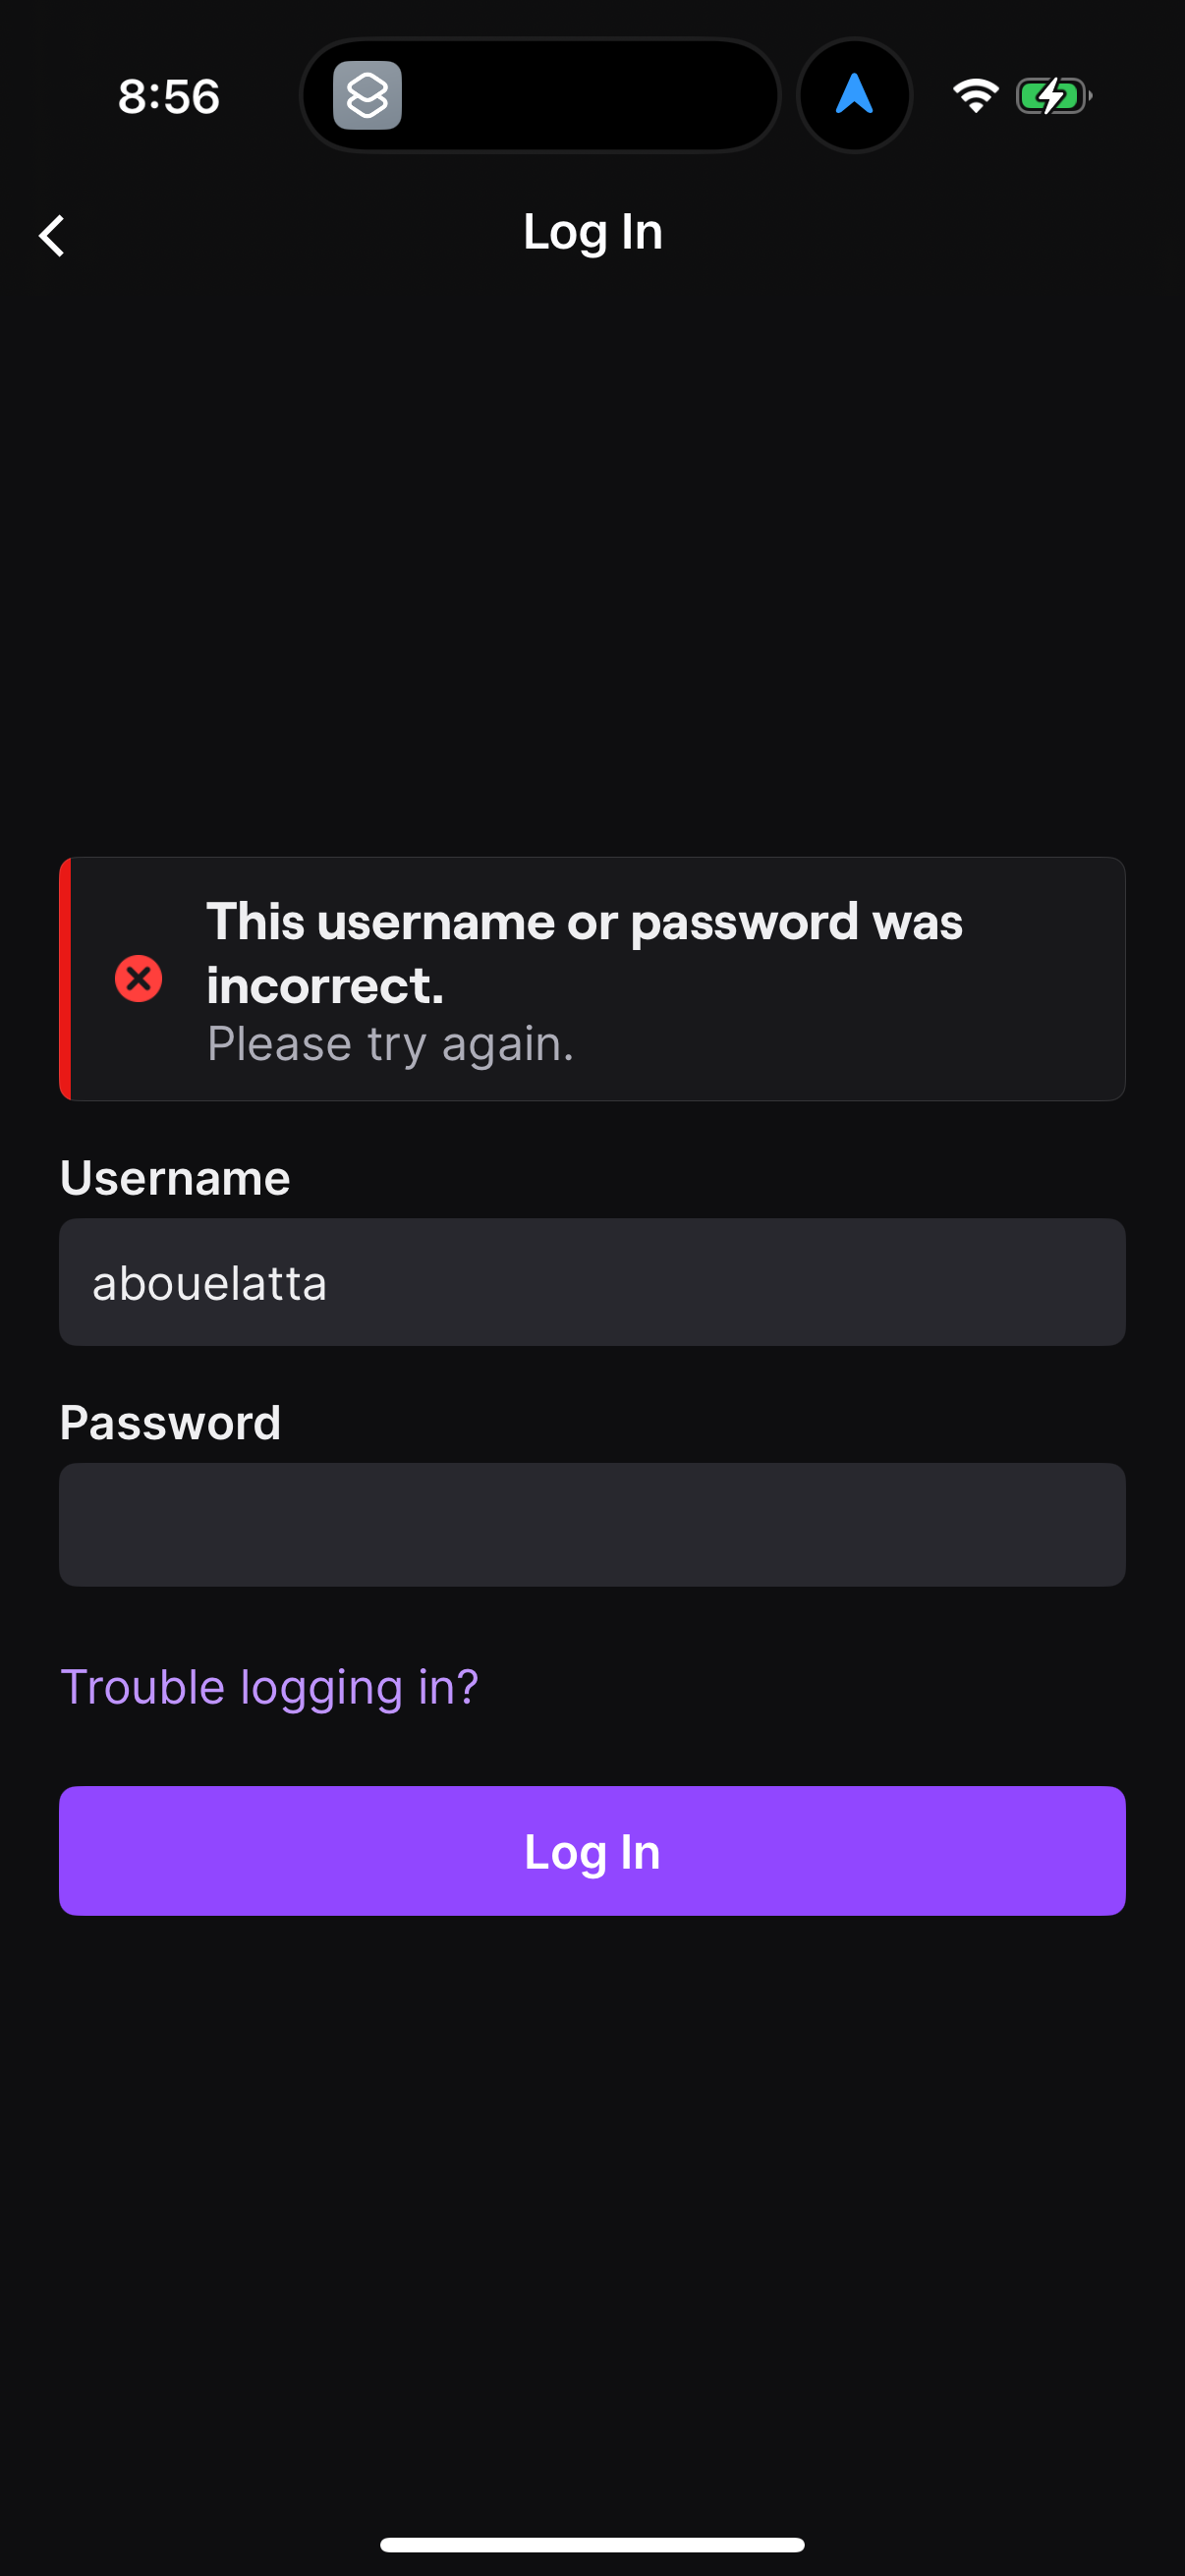Screen dimensions: 1185x2576
Task: Click the Username input field
Action: click(592, 1282)
